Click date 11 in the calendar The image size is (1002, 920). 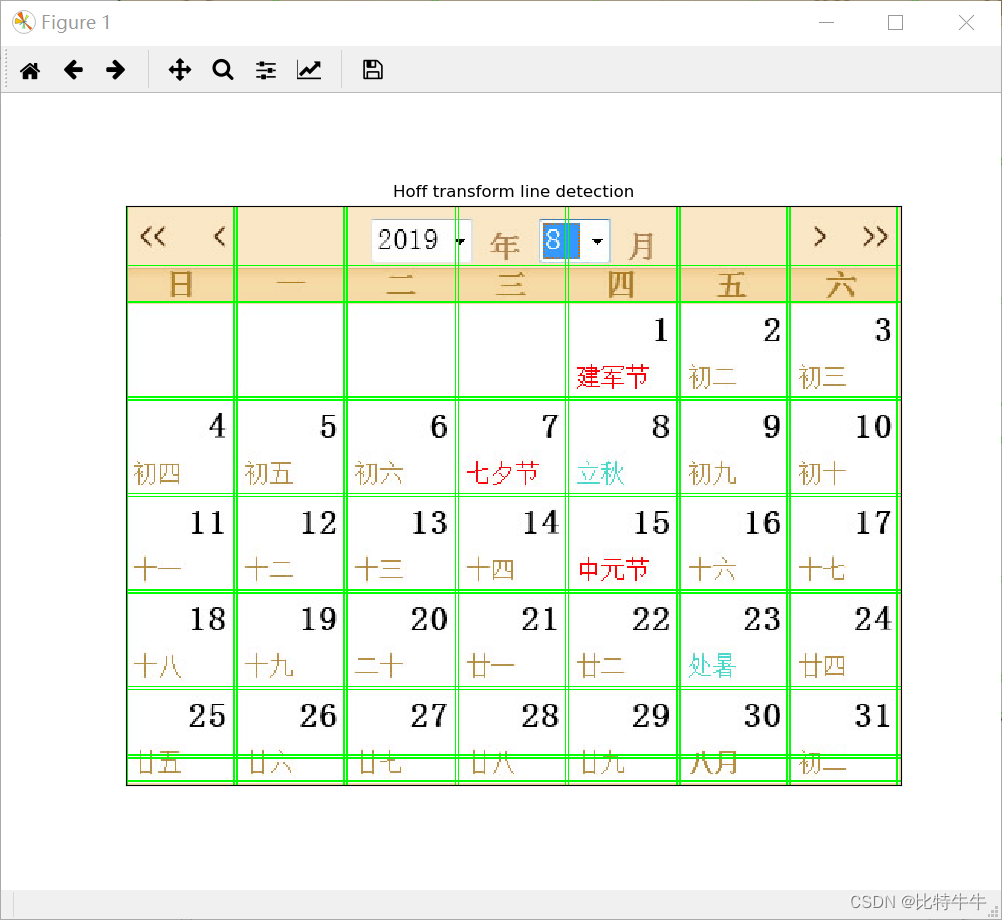pyautogui.click(x=208, y=523)
